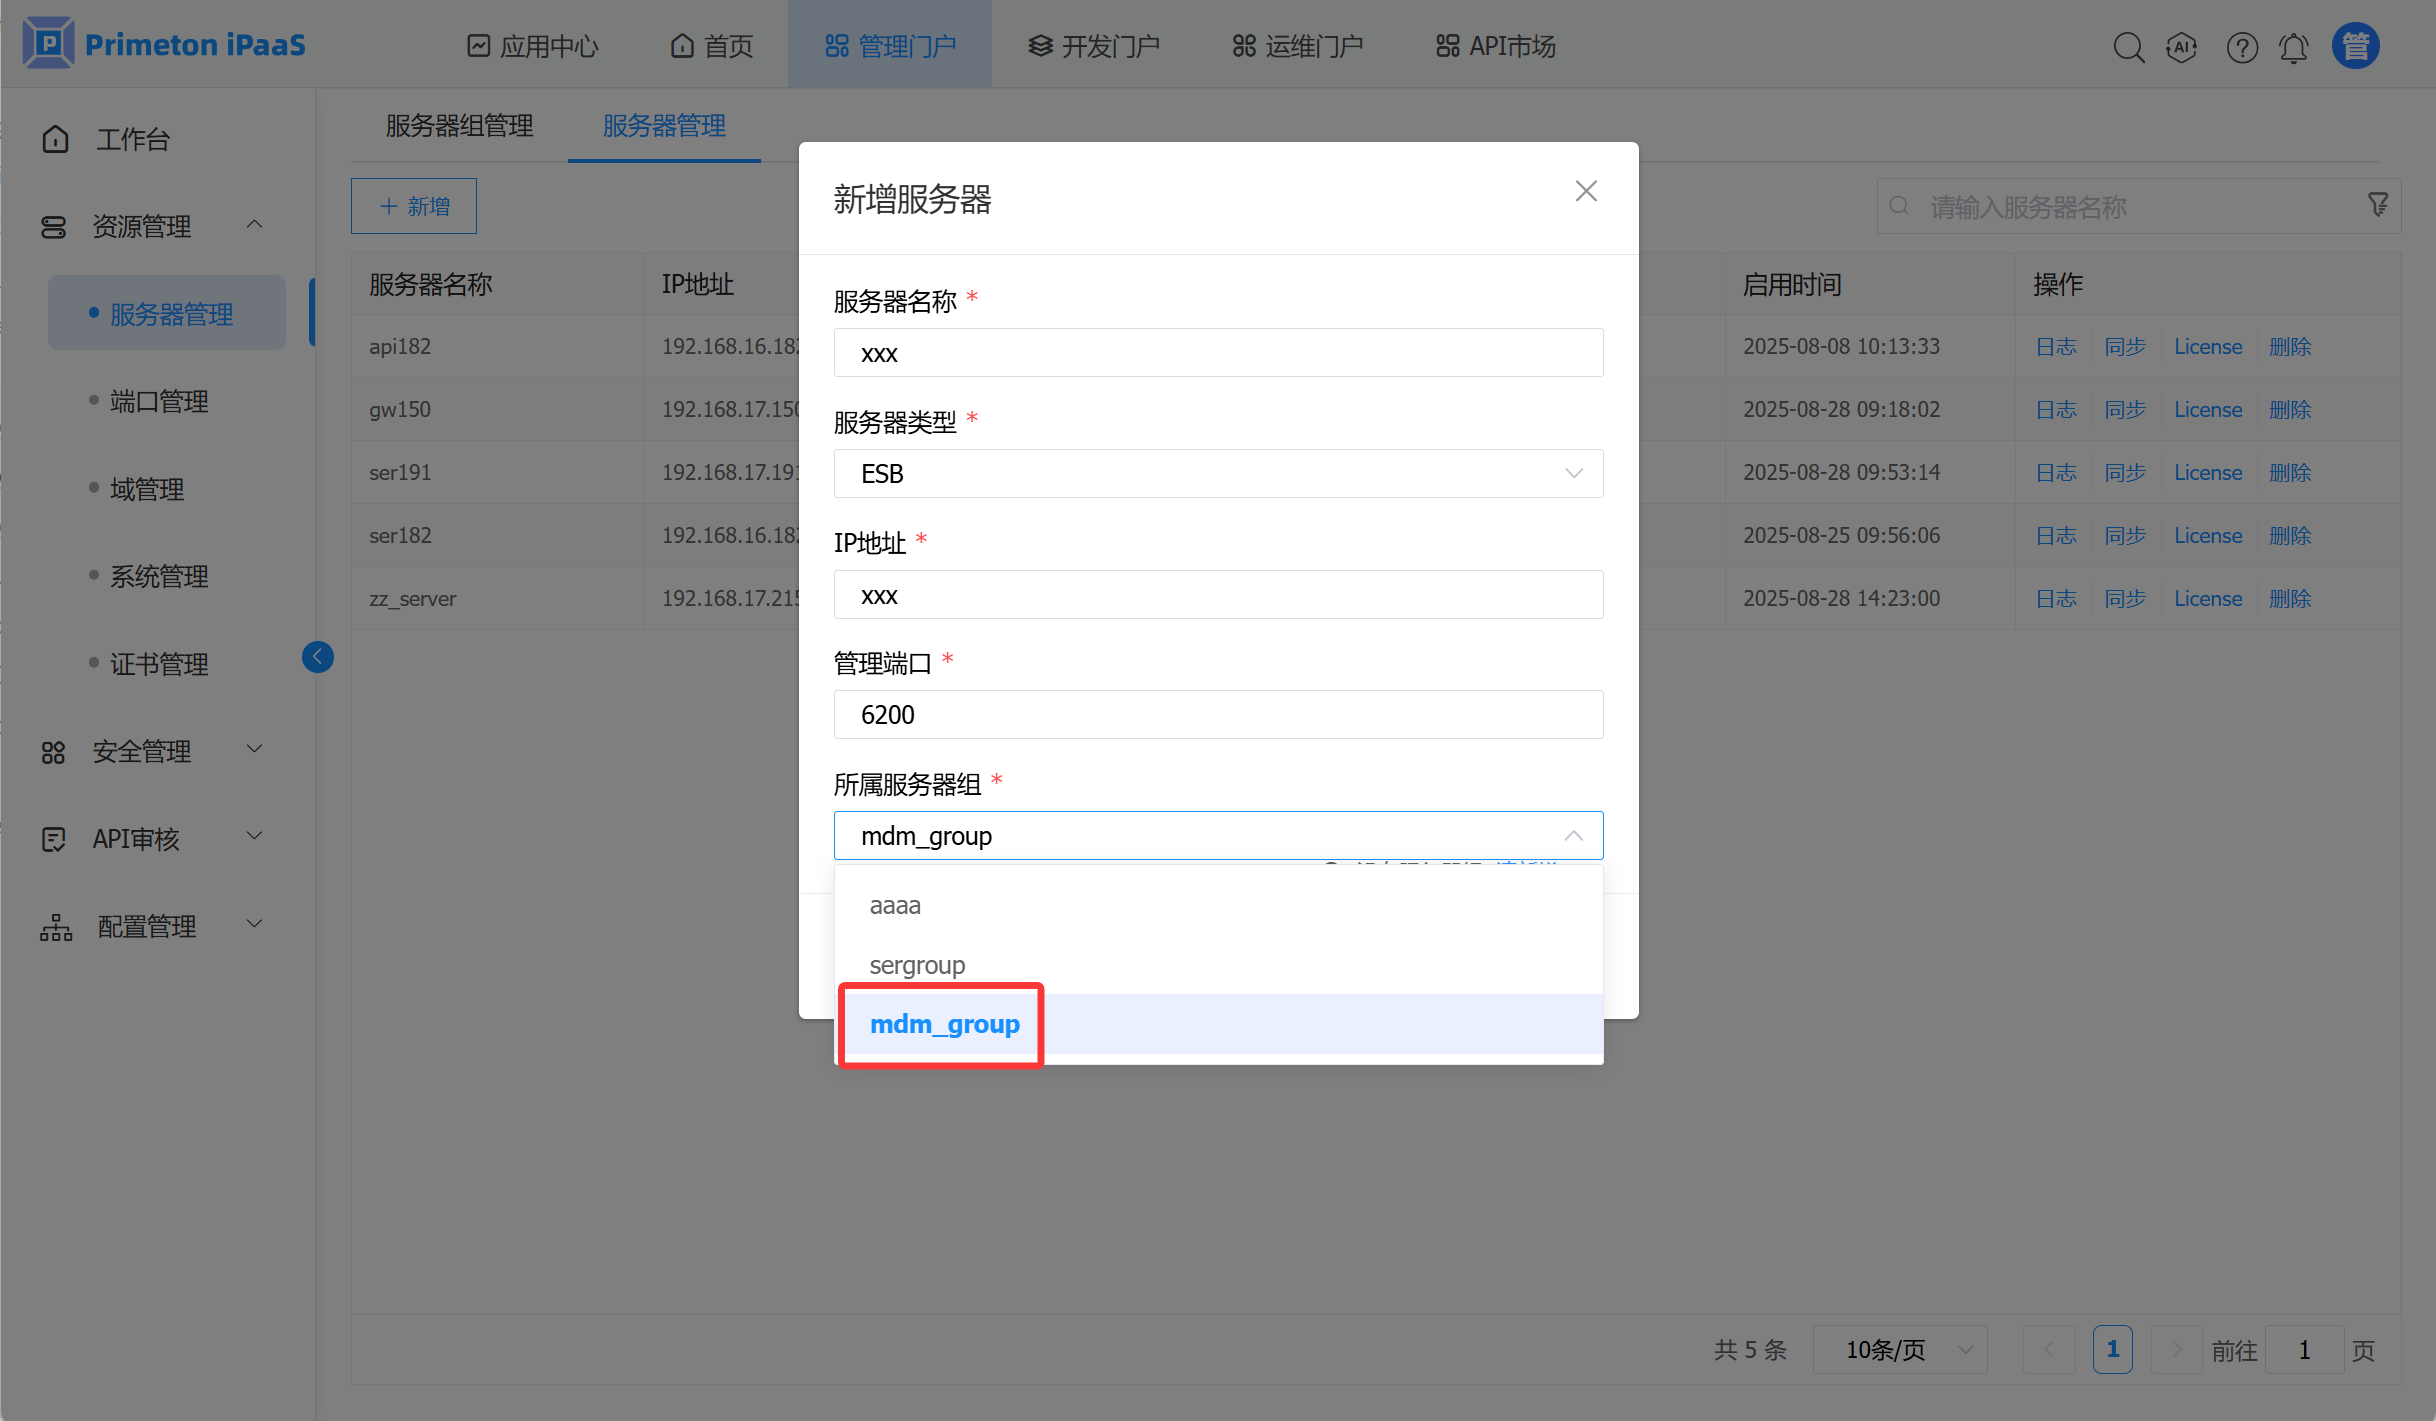
Task: Switch to 服务器组管理 tab
Action: pyautogui.click(x=459, y=126)
